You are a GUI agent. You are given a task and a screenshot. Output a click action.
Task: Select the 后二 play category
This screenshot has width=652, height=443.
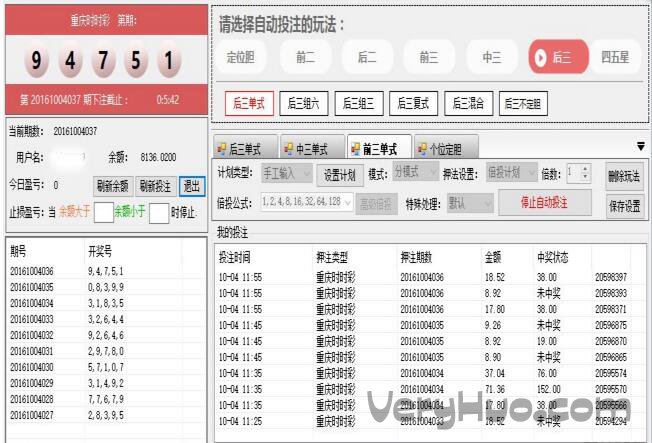(367, 57)
